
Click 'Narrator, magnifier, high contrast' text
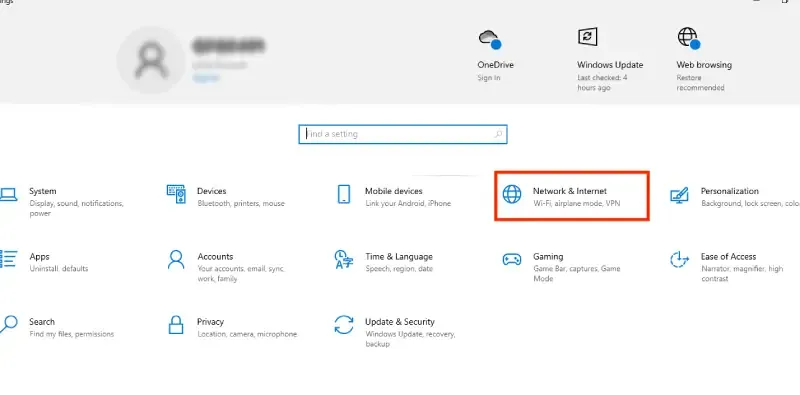[742, 274]
